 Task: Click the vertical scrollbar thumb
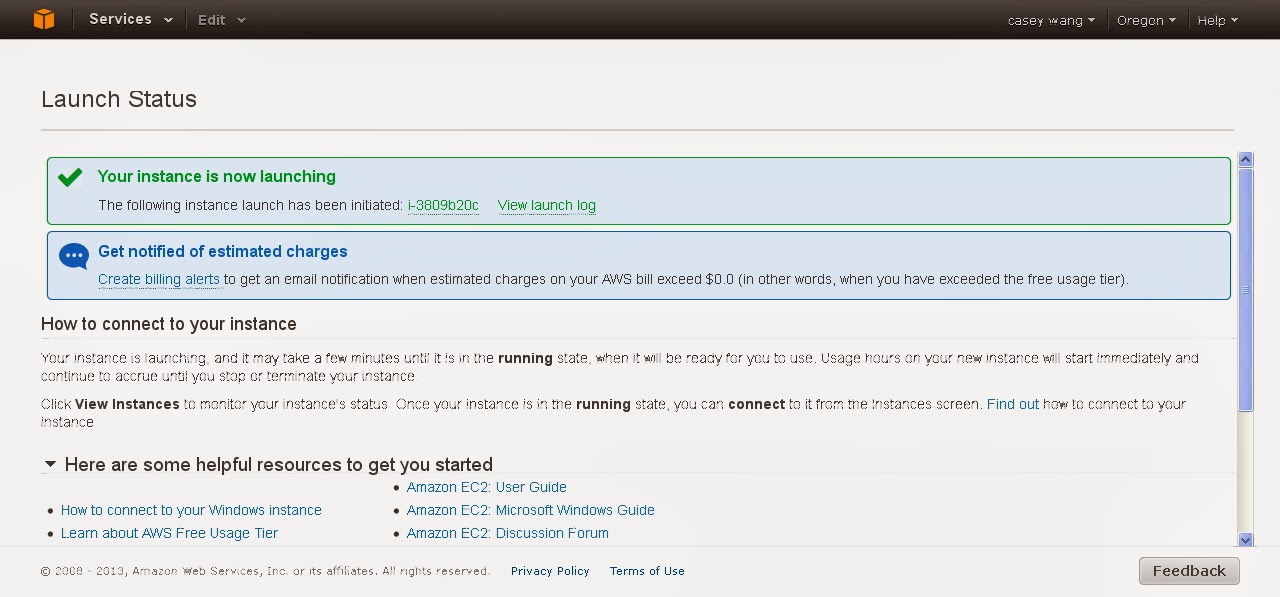(x=1245, y=289)
